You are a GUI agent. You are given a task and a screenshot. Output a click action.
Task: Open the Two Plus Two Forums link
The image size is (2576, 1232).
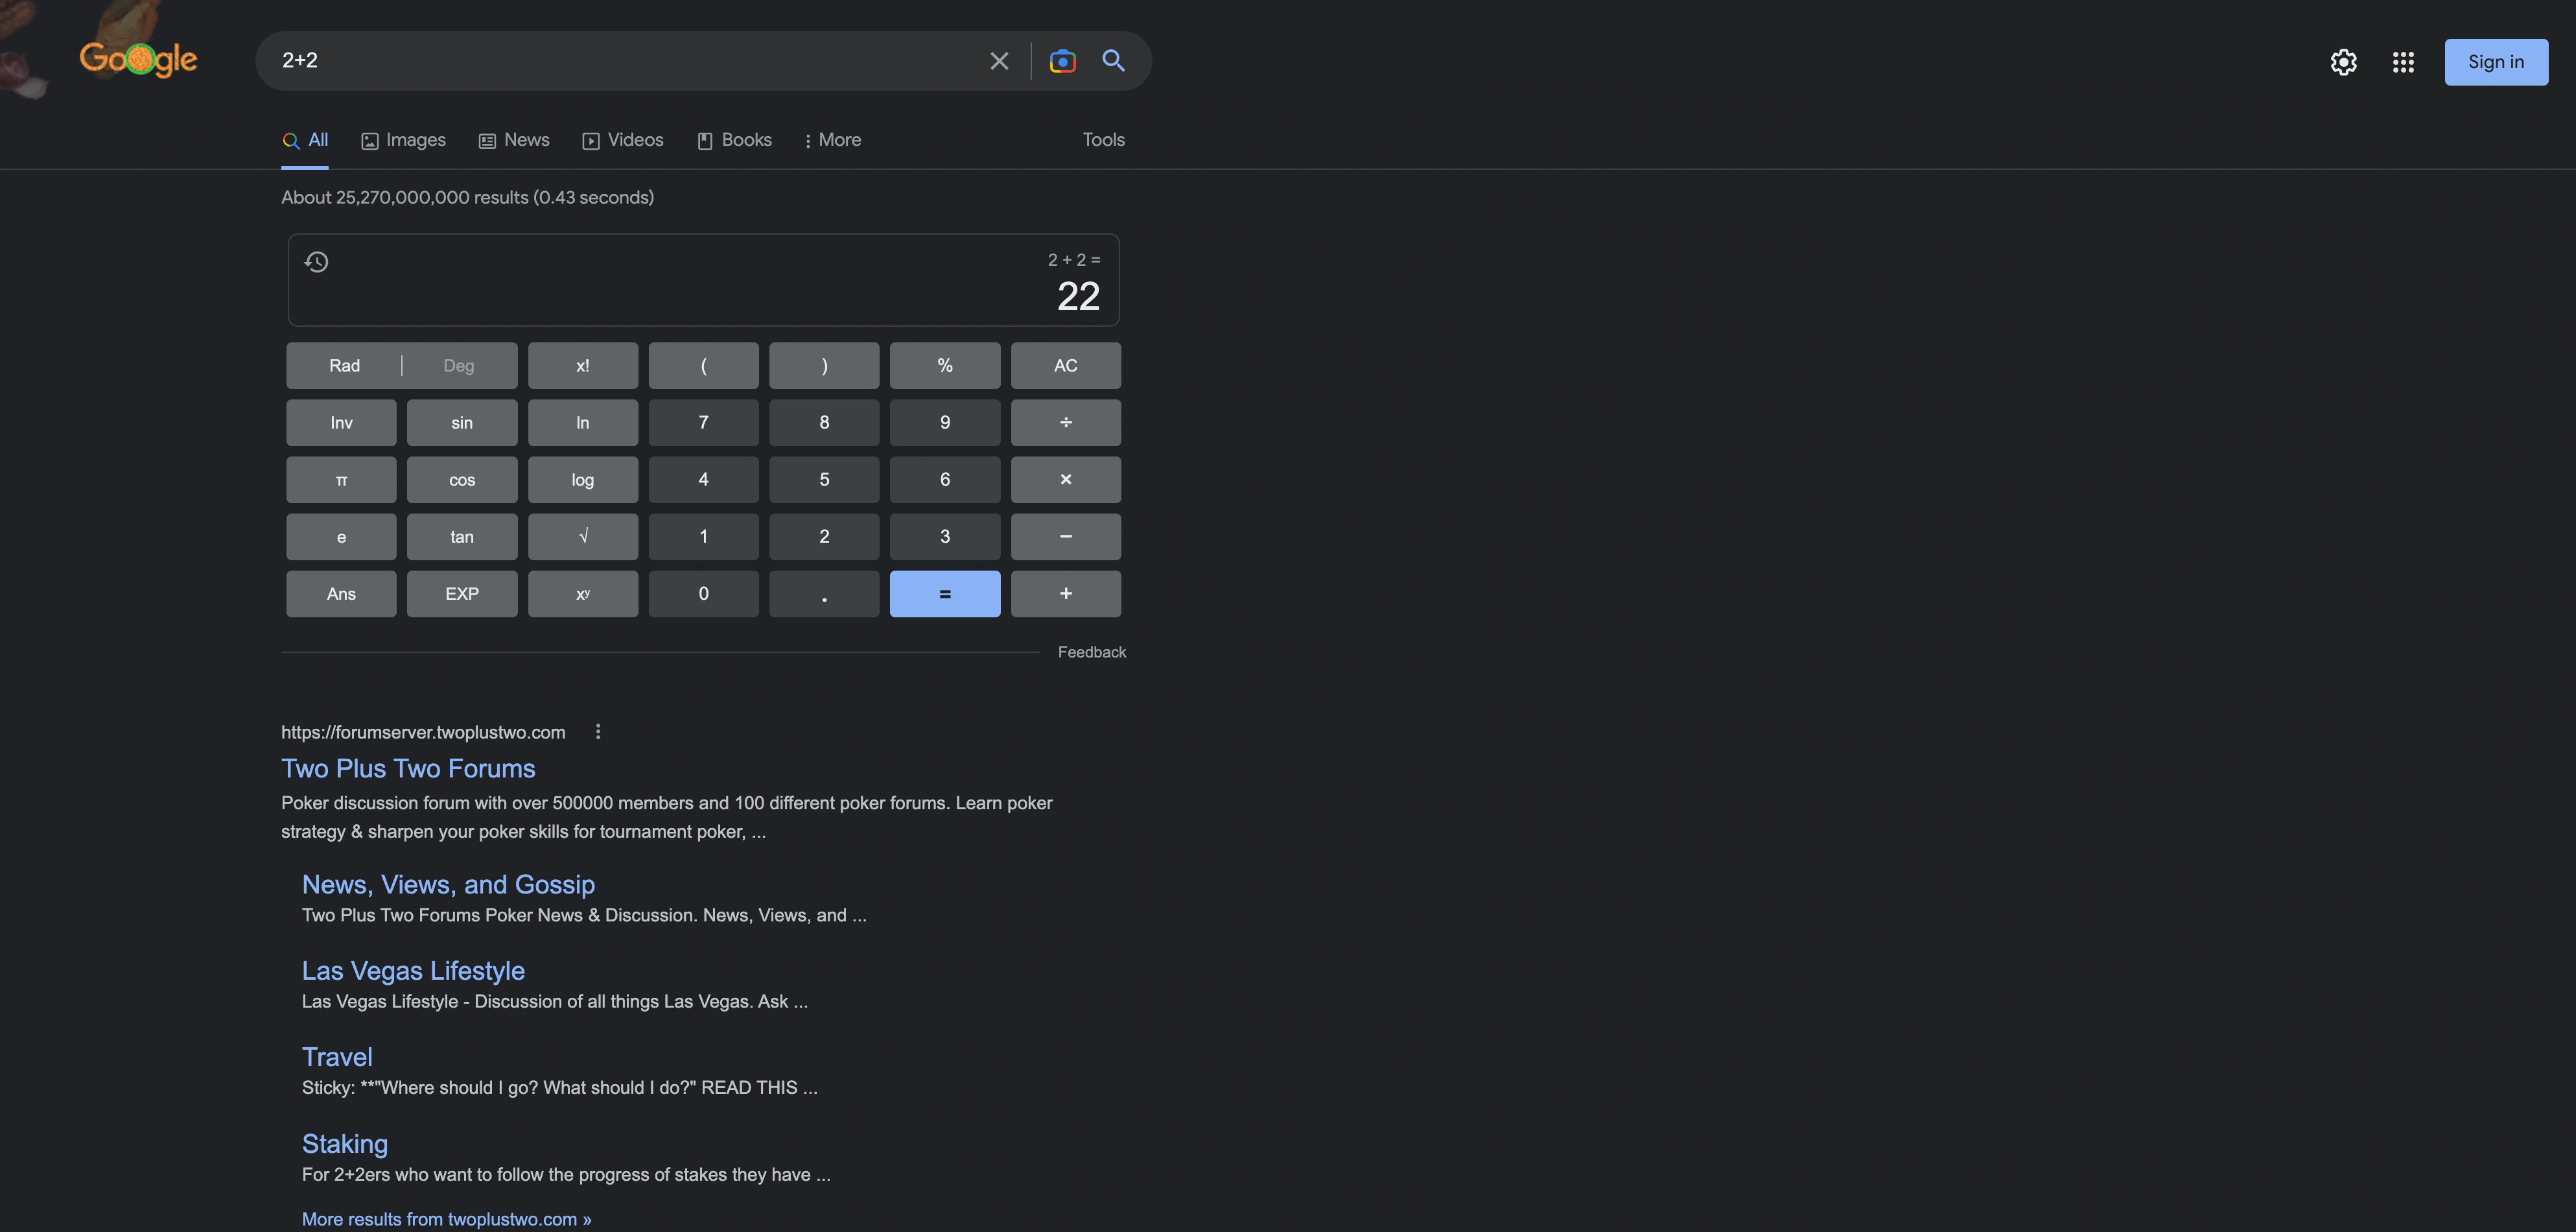[x=408, y=768]
